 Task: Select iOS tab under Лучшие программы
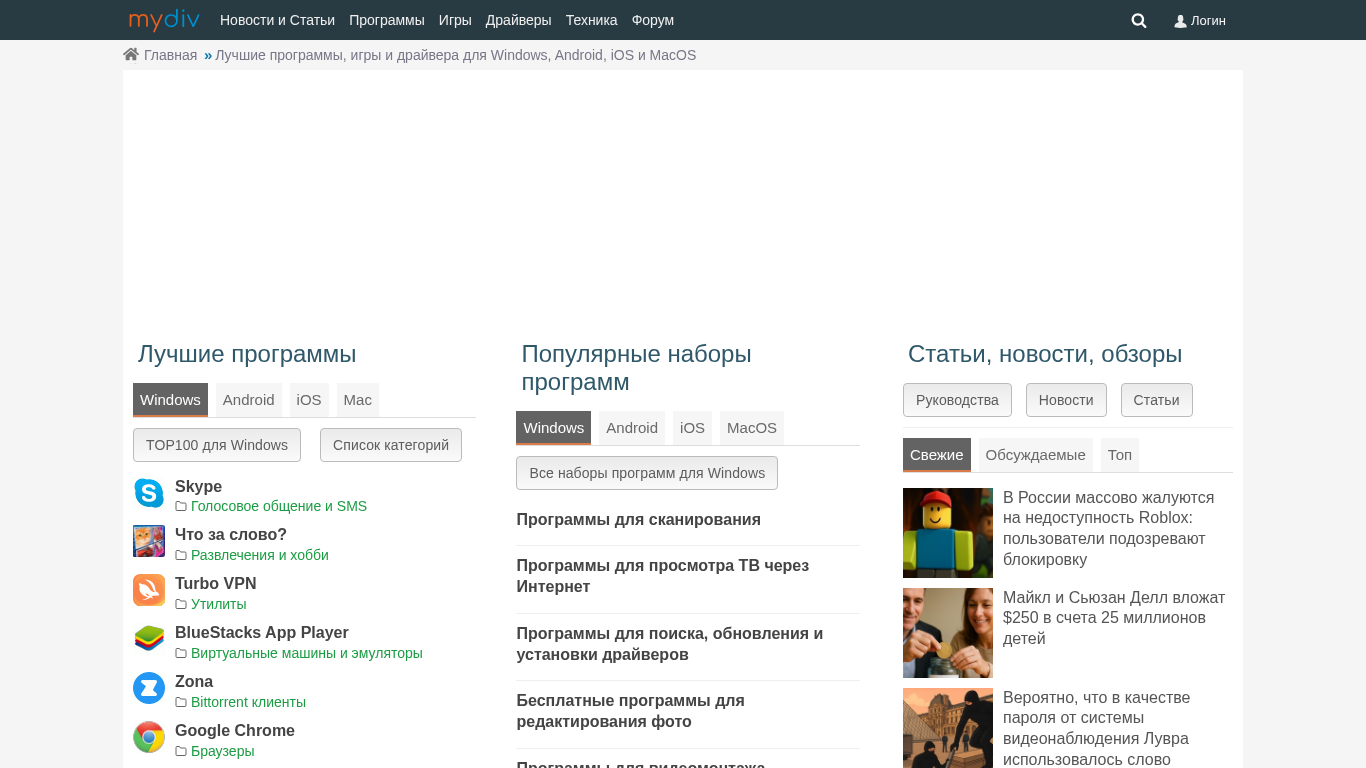coord(309,400)
